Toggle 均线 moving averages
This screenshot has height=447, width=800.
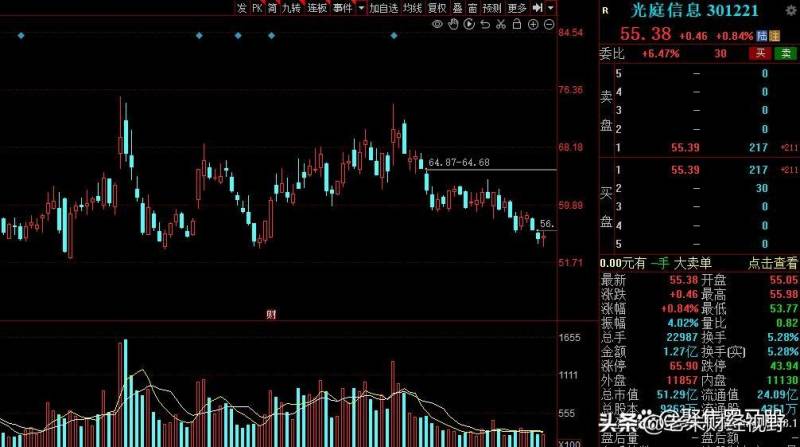(412, 8)
